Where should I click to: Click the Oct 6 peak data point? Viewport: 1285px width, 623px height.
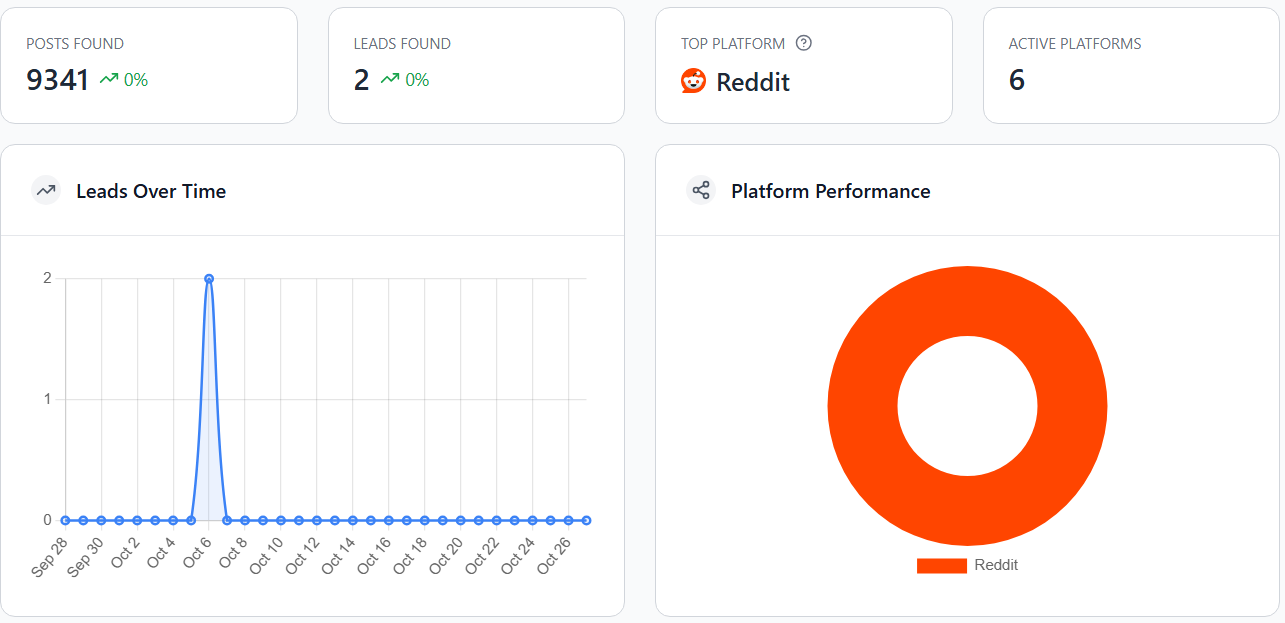click(209, 279)
